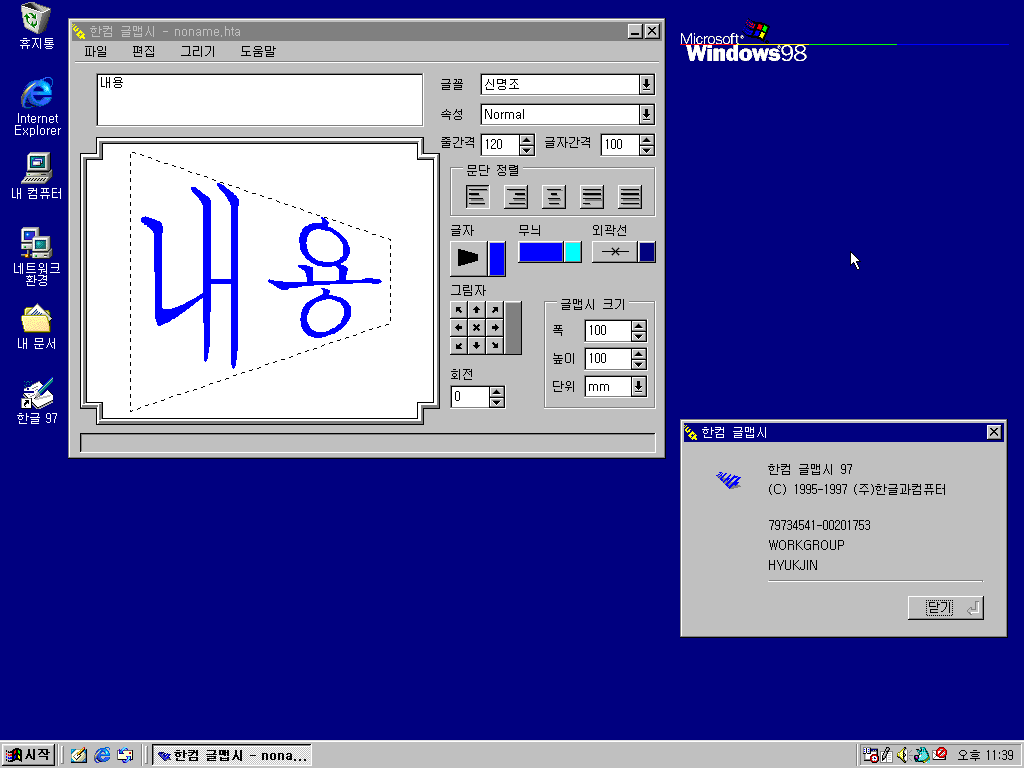Click the 닫기 button in about dialog

(946, 608)
